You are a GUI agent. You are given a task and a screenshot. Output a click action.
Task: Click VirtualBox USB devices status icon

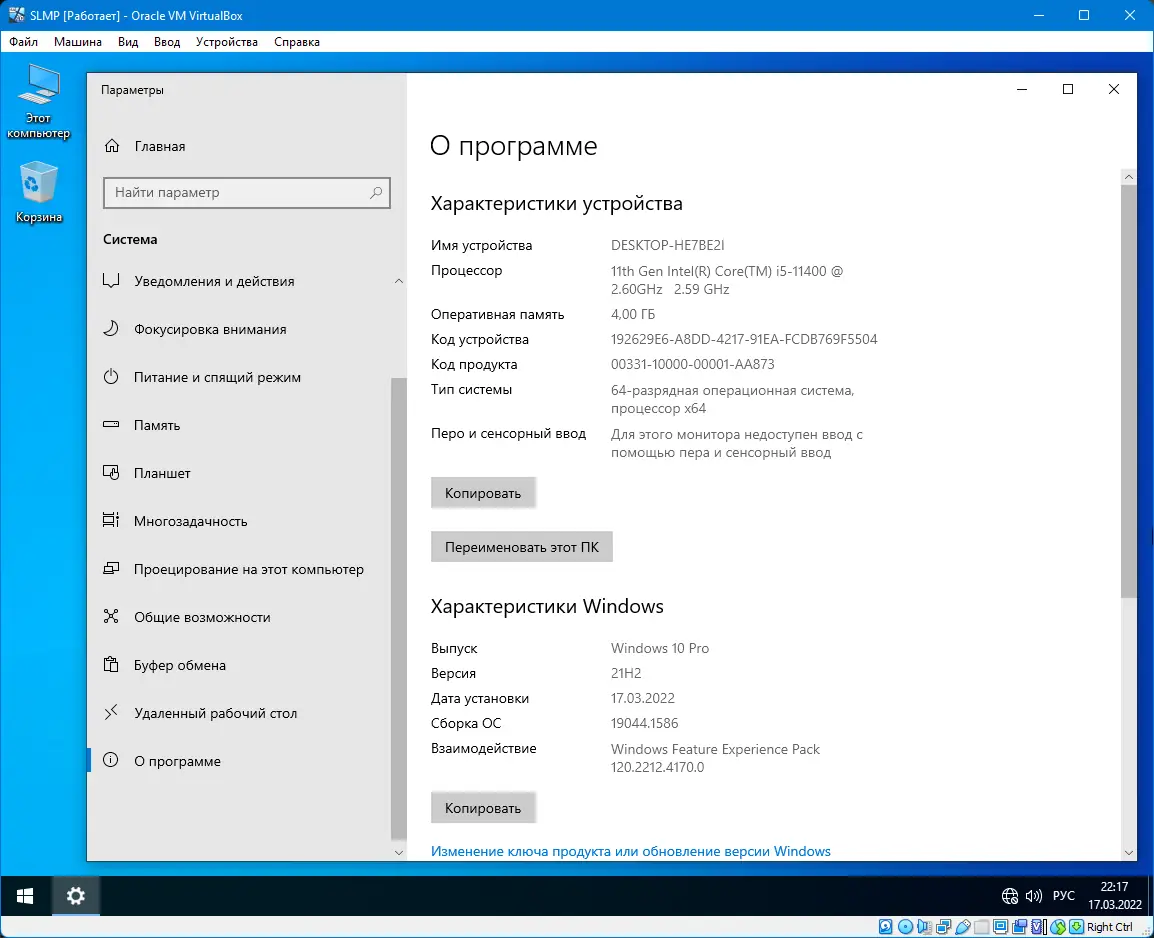[x=963, y=927]
